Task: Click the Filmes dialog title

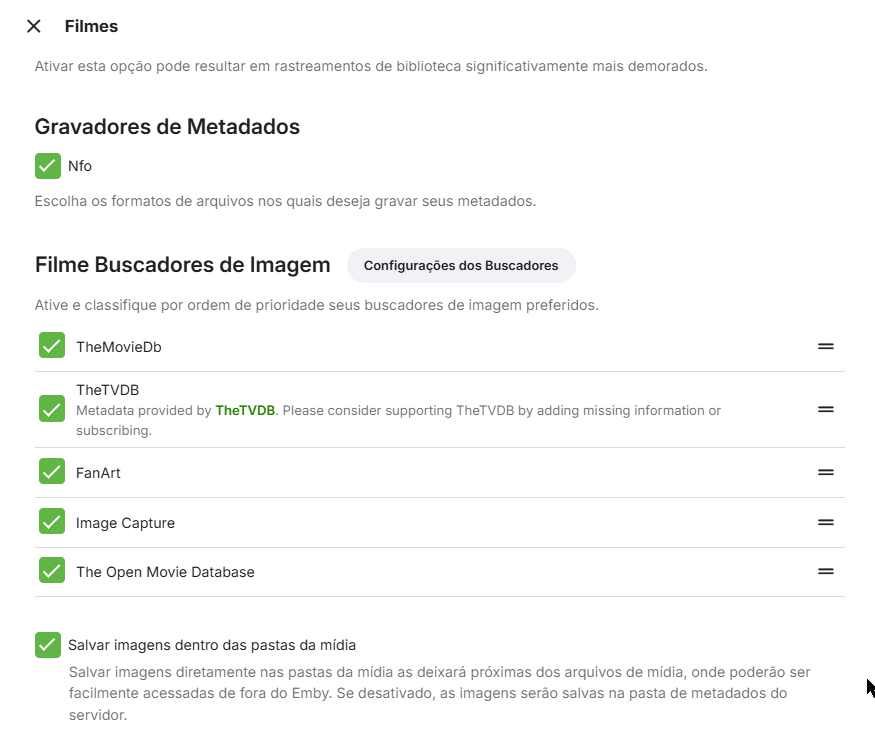Action: point(91,26)
